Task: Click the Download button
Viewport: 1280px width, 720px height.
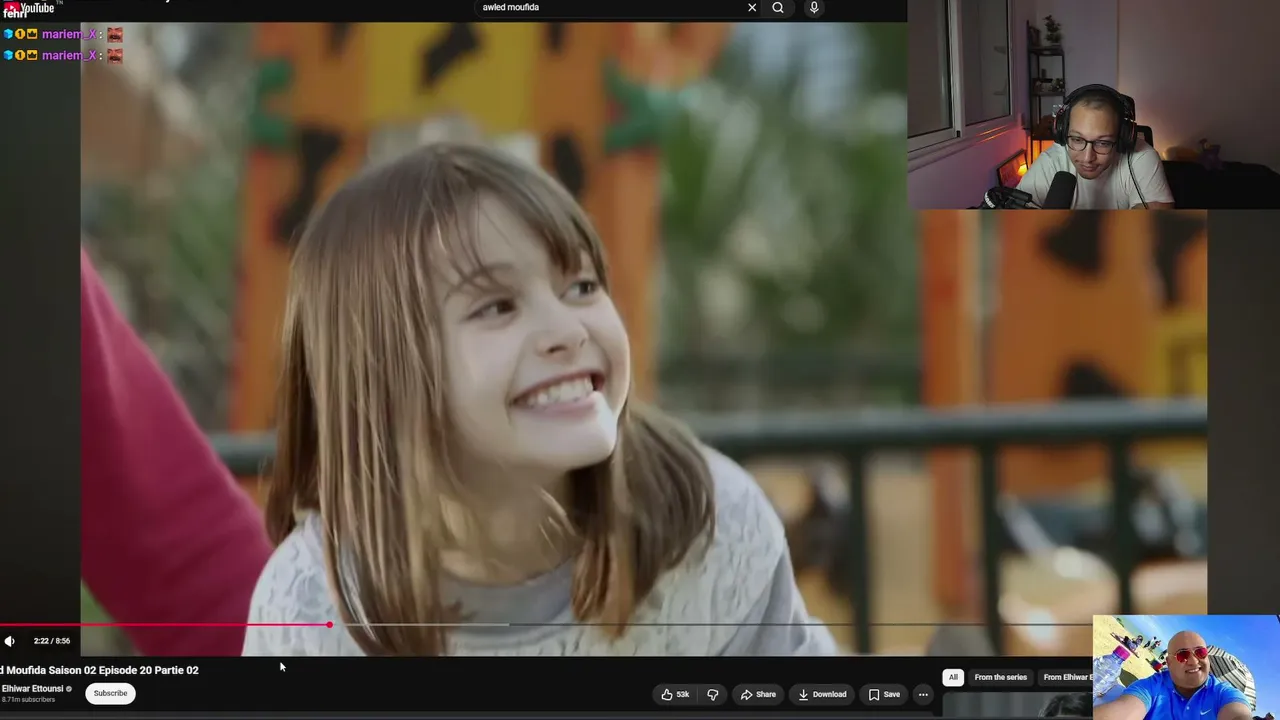Action: coord(822,694)
